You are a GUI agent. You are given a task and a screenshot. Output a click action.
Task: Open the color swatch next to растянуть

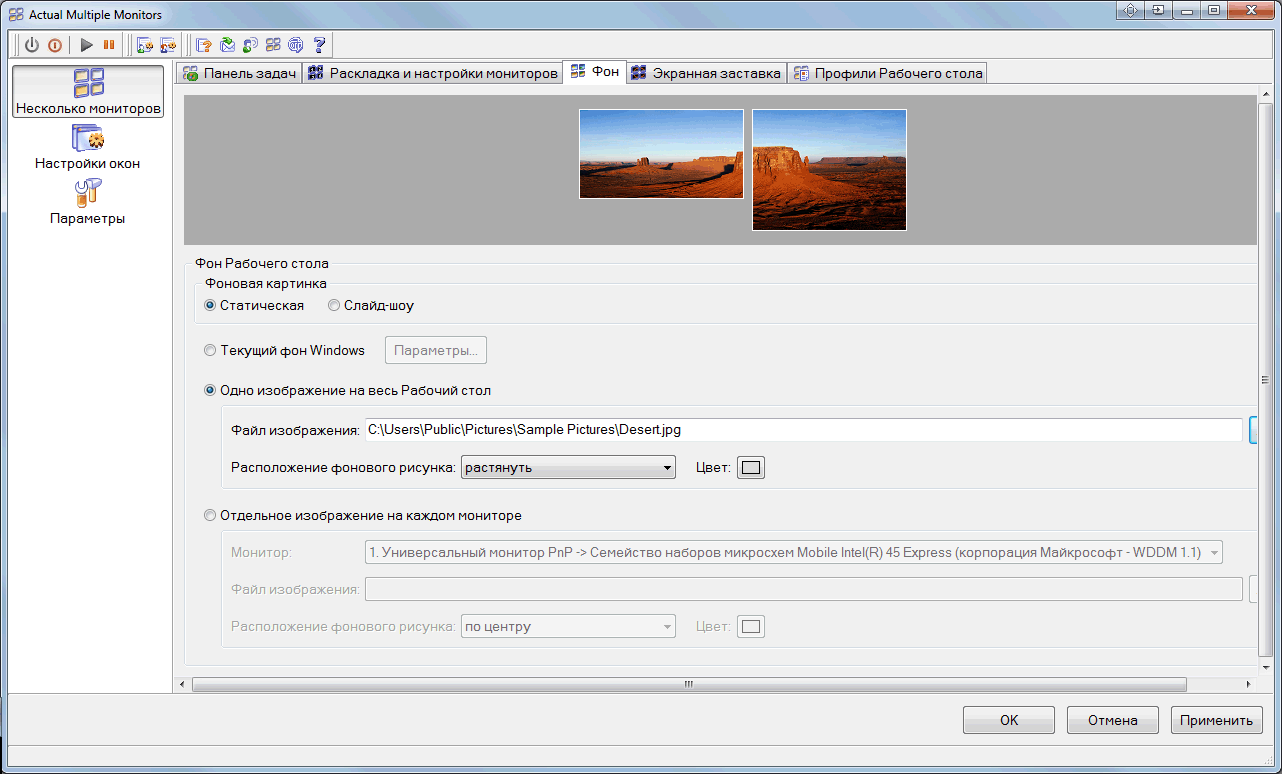[x=751, y=468]
